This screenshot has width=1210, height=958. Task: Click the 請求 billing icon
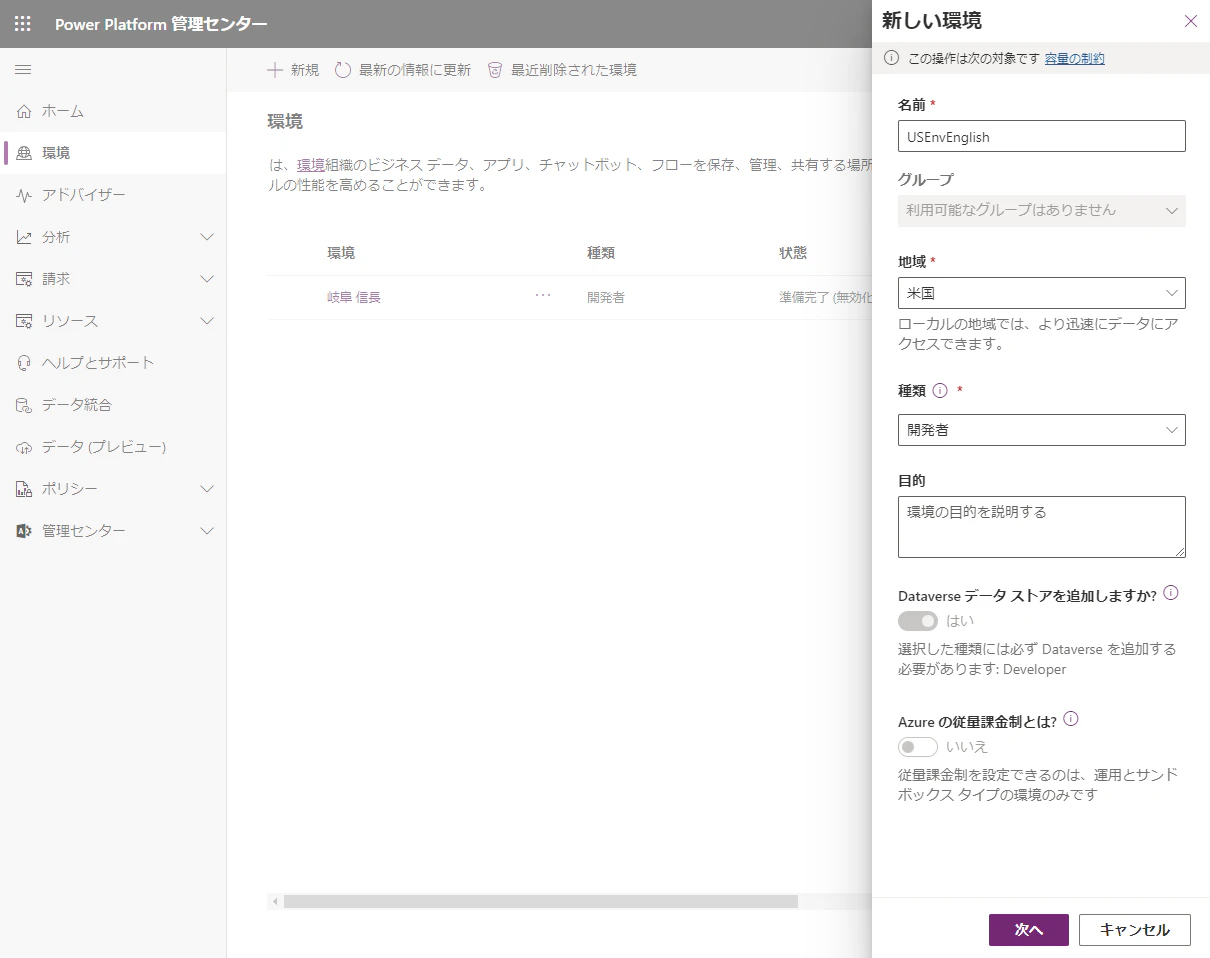click(x=24, y=279)
